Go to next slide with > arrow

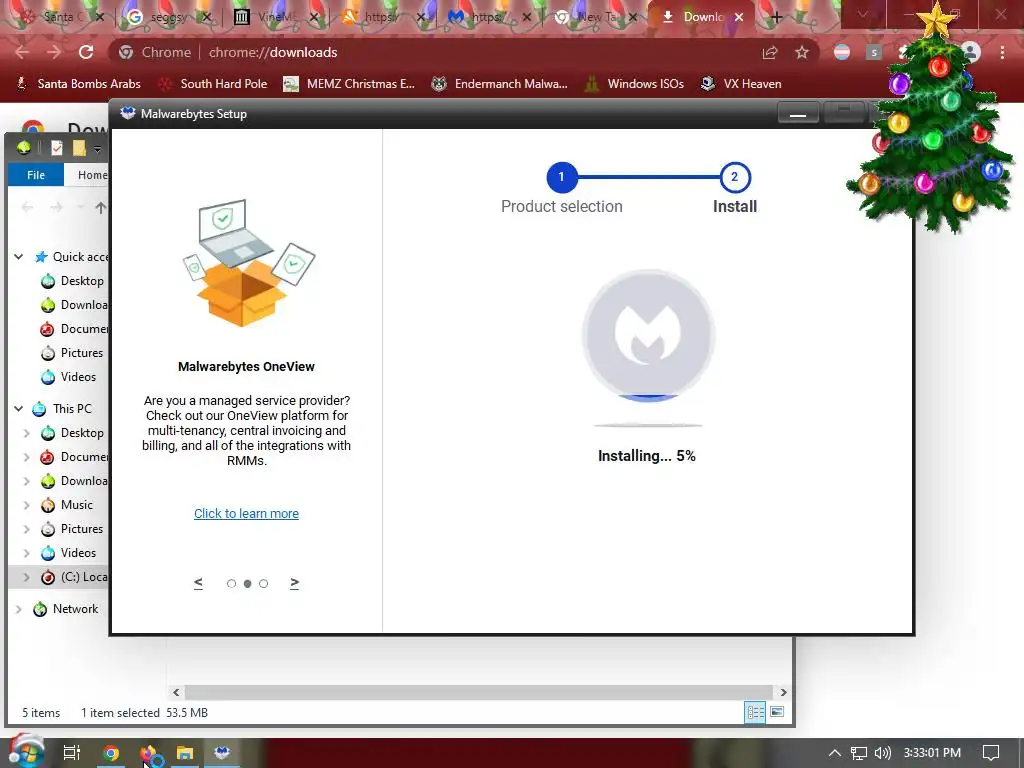click(x=295, y=583)
